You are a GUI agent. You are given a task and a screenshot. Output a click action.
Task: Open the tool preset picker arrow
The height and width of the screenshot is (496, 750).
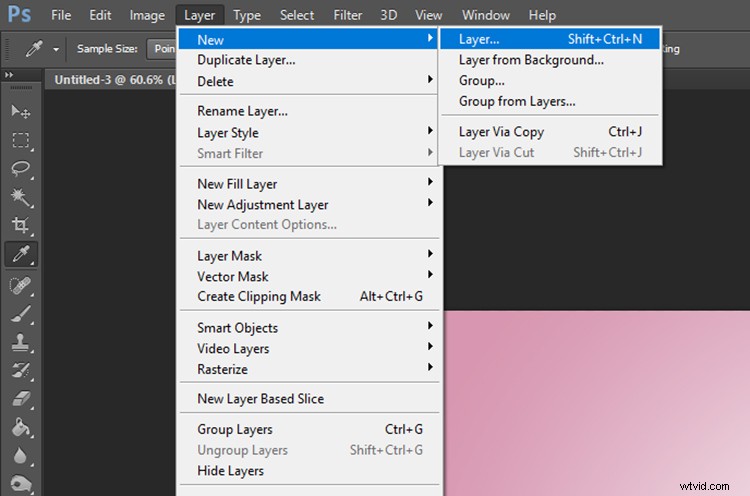pos(56,49)
